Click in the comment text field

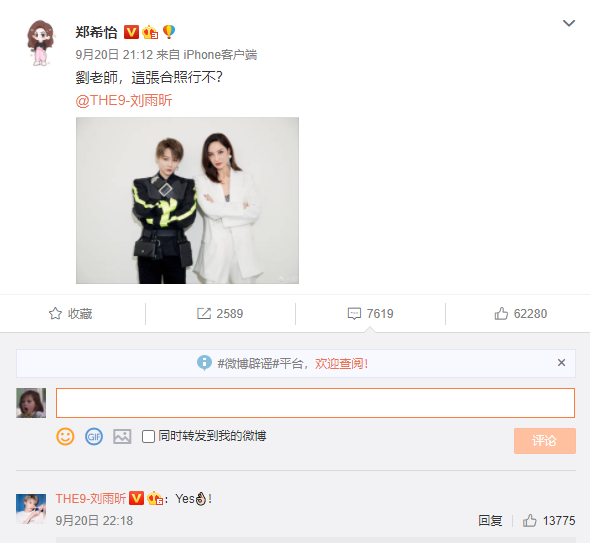tap(315, 403)
